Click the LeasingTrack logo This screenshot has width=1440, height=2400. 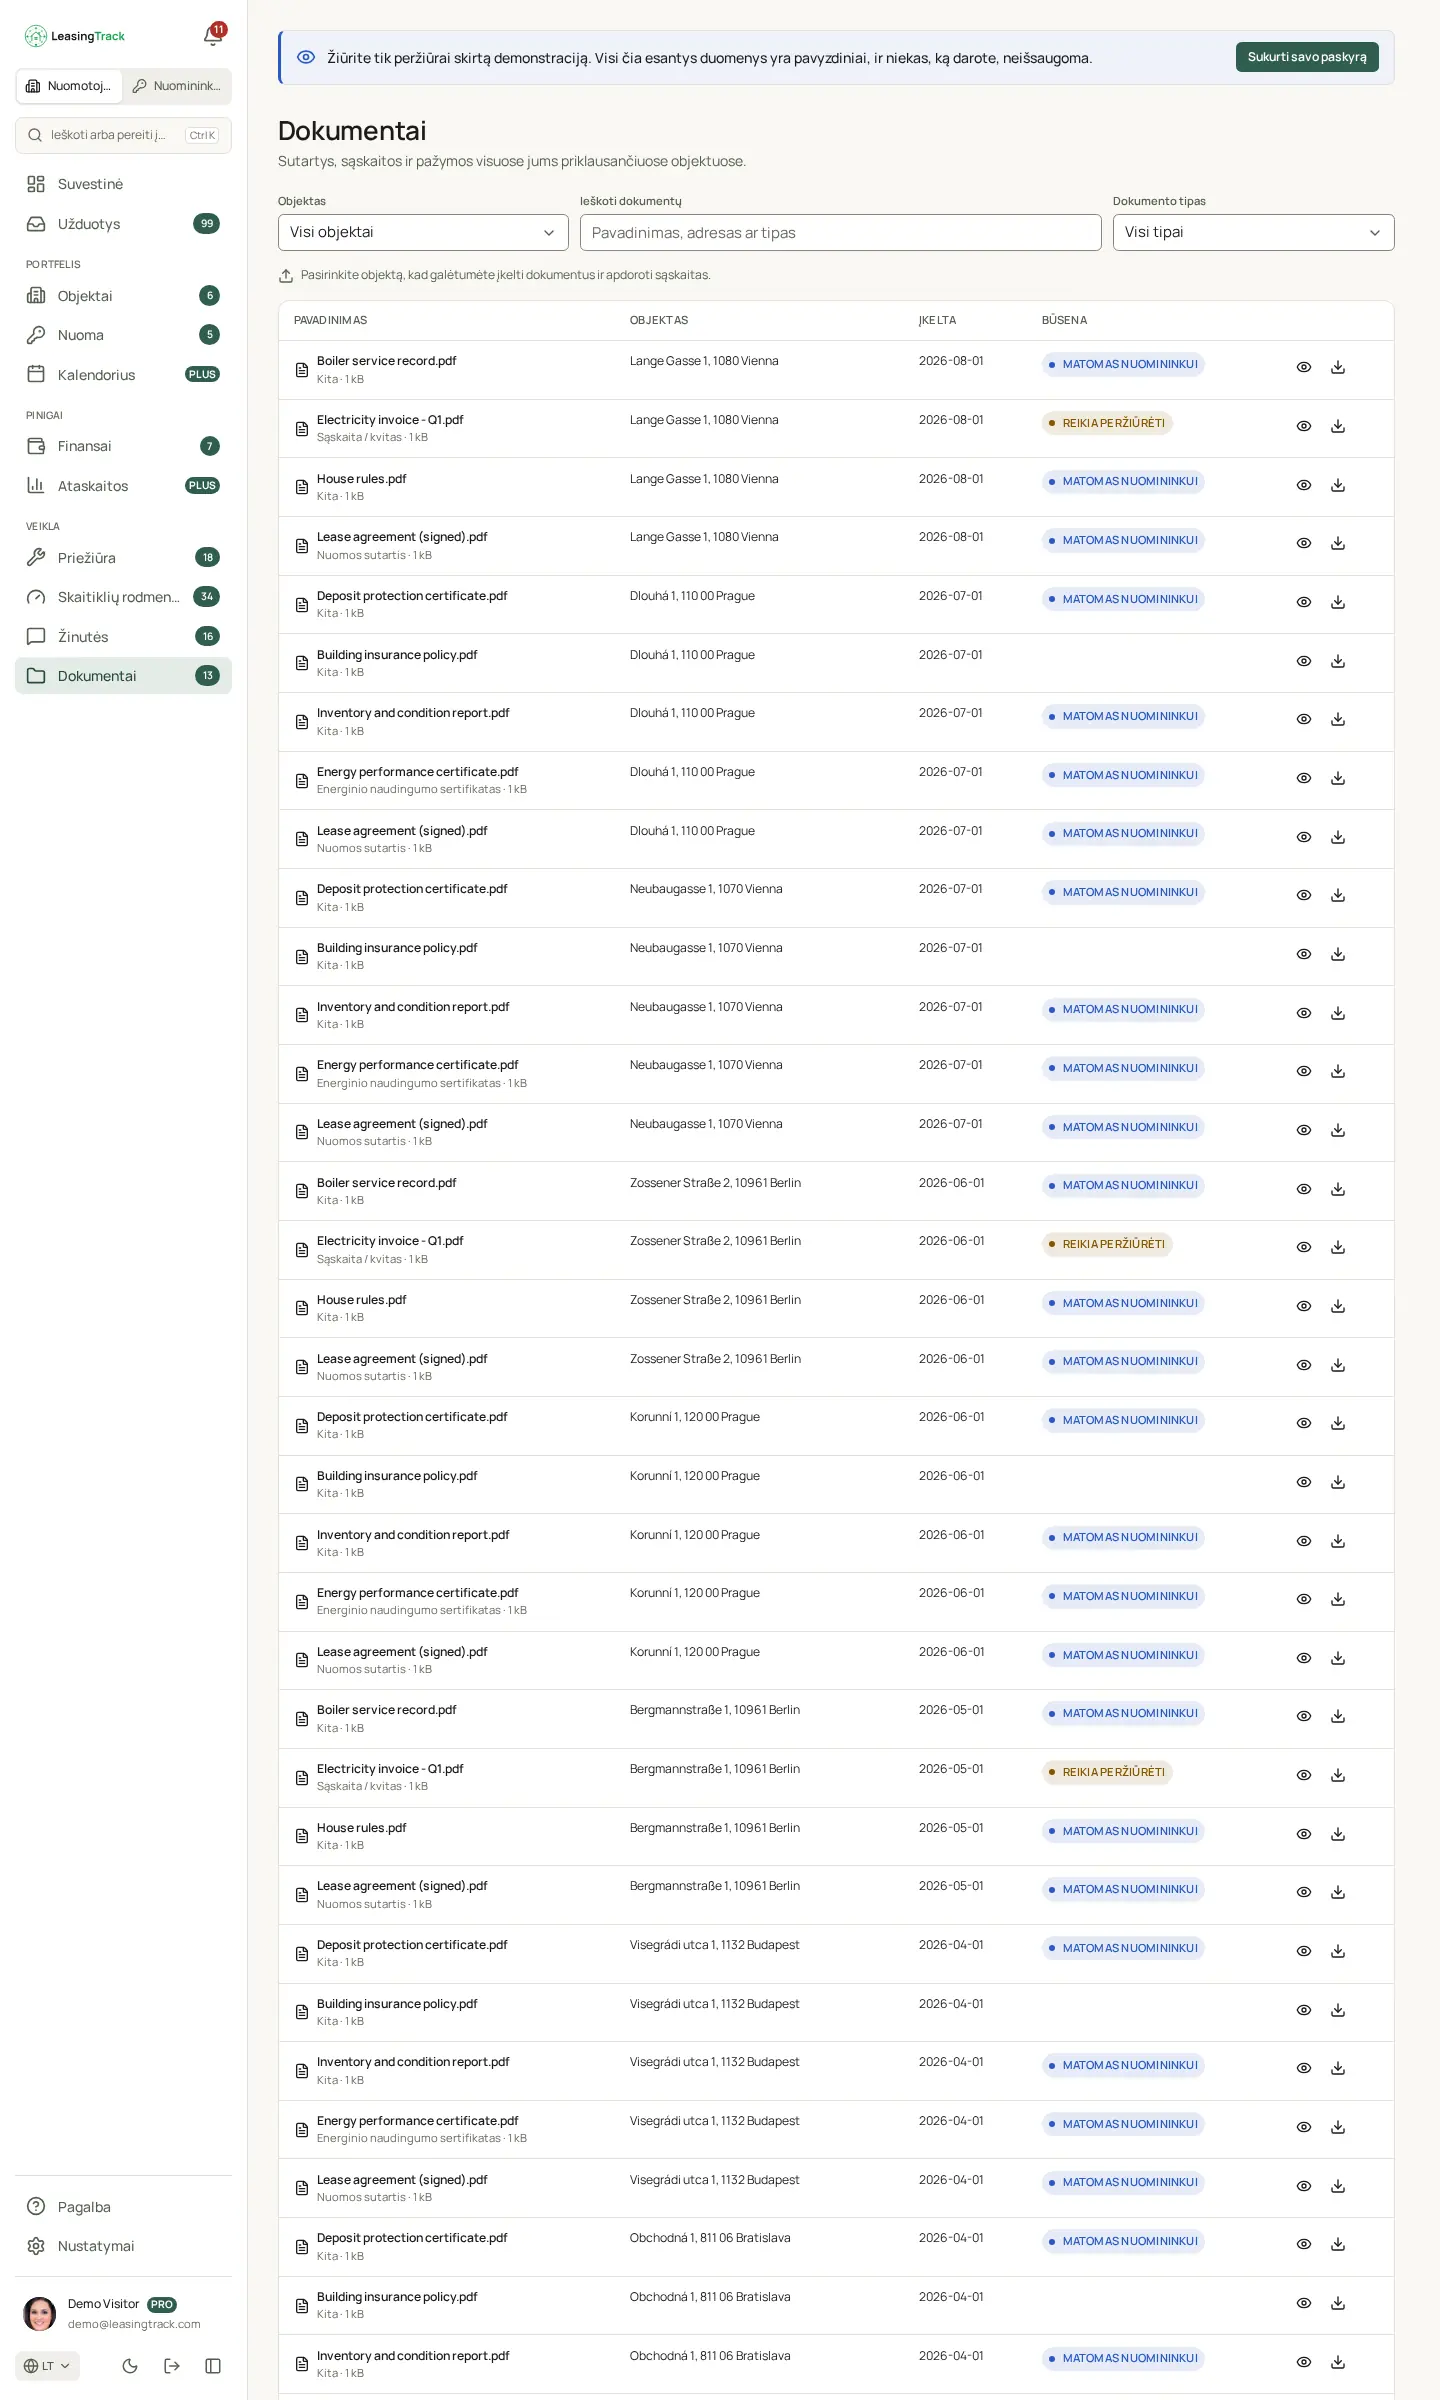(x=75, y=36)
